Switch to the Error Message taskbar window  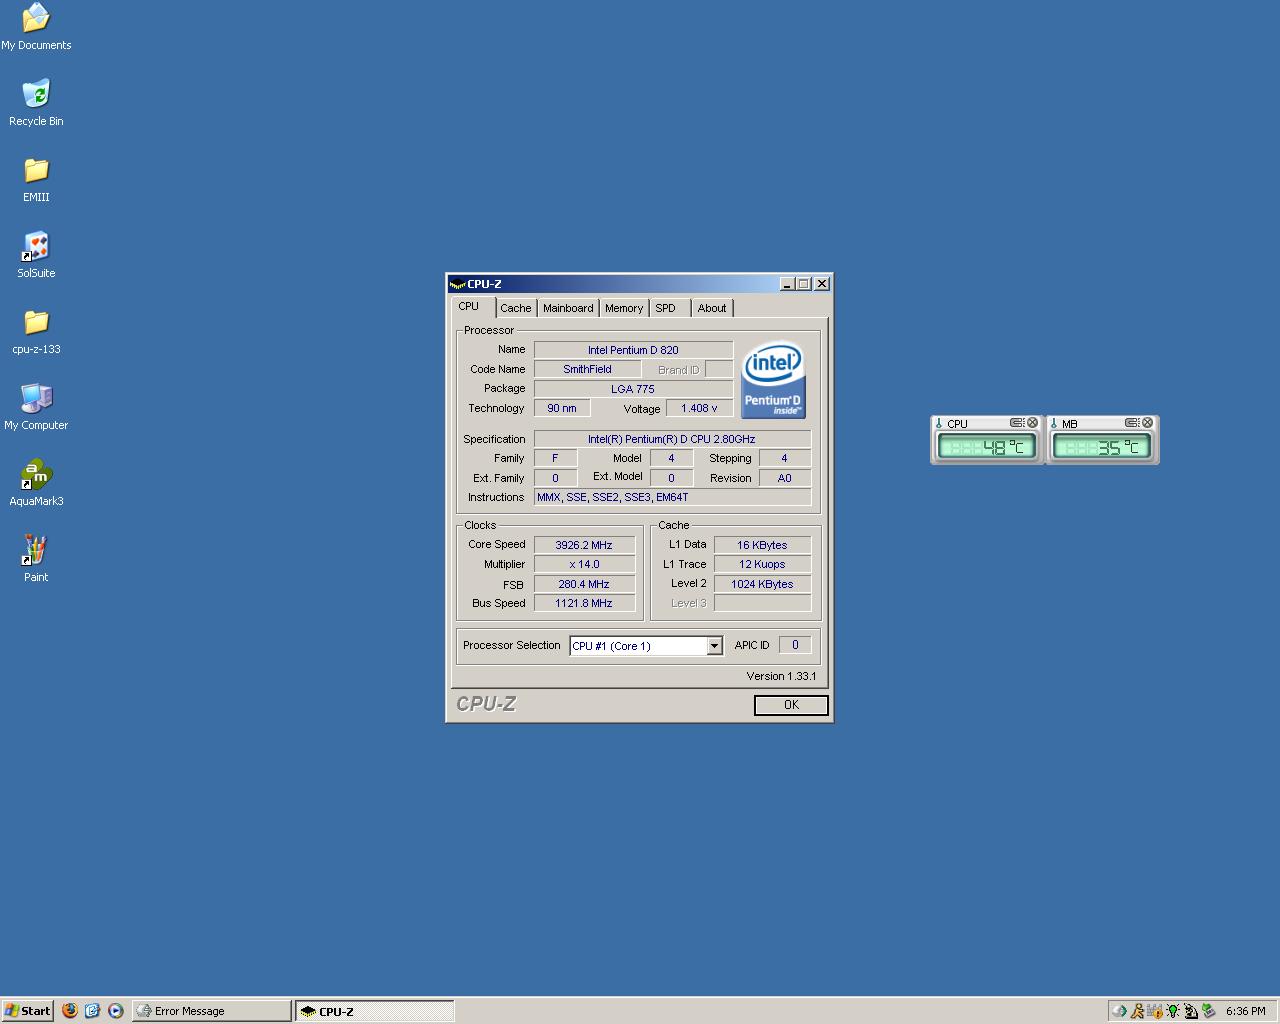coord(211,1011)
